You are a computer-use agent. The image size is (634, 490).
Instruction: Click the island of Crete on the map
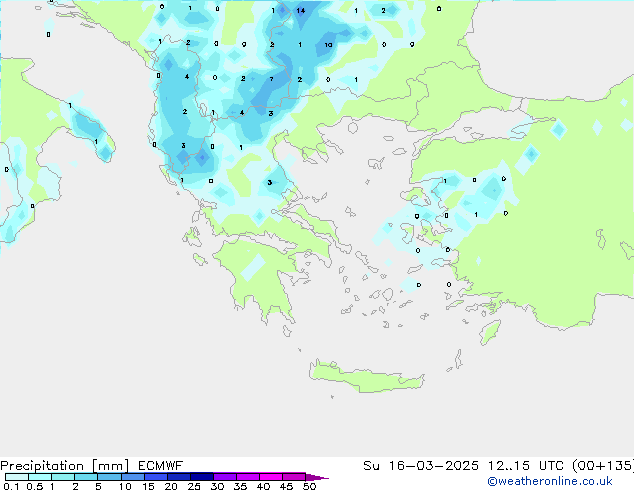[x=366, y=376]
